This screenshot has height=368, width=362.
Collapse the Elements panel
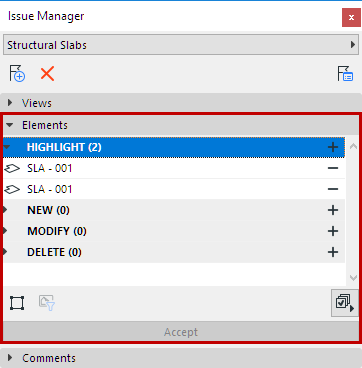[10, 125]
